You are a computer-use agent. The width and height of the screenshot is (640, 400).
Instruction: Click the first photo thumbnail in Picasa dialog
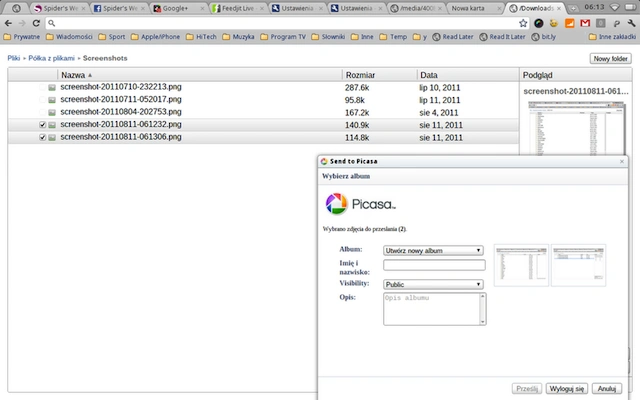pyautogui.click(x=521, y=265)
